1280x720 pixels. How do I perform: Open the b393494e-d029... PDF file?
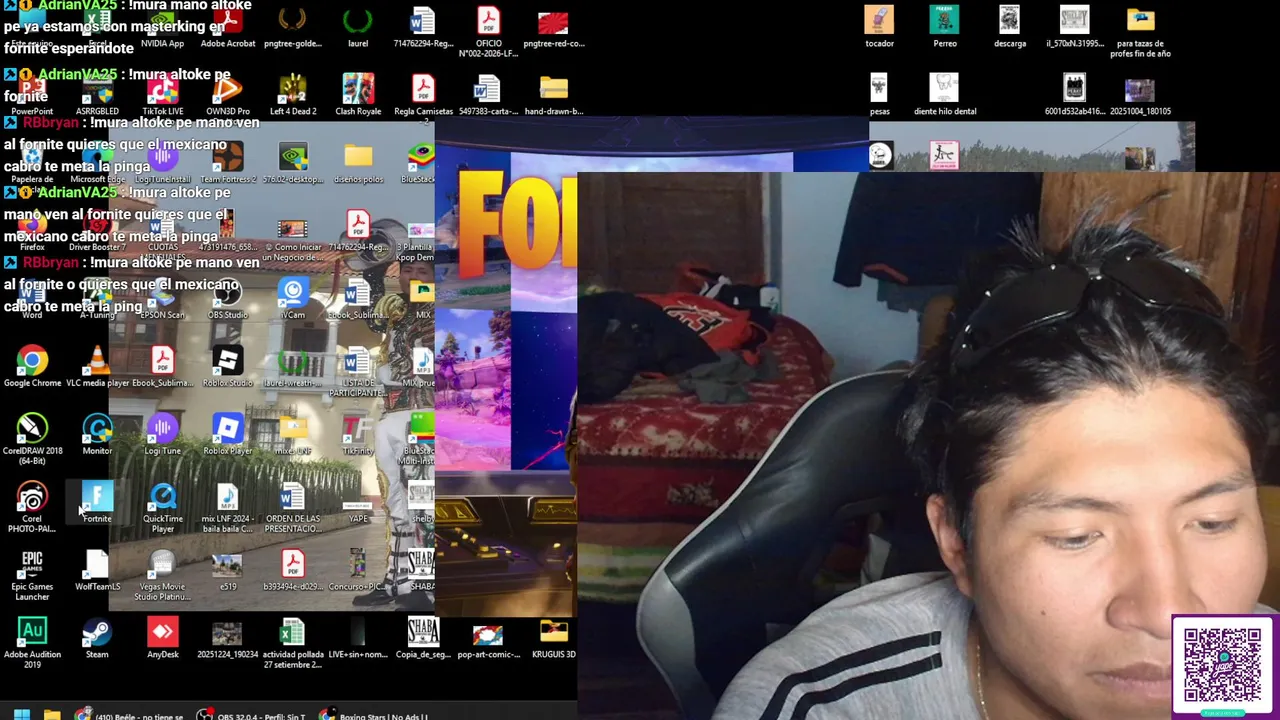(x=292, y=571)
